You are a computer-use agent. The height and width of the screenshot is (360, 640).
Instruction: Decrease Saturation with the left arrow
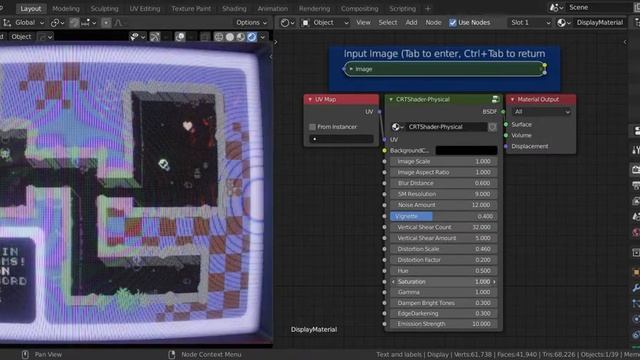point(393,282)
